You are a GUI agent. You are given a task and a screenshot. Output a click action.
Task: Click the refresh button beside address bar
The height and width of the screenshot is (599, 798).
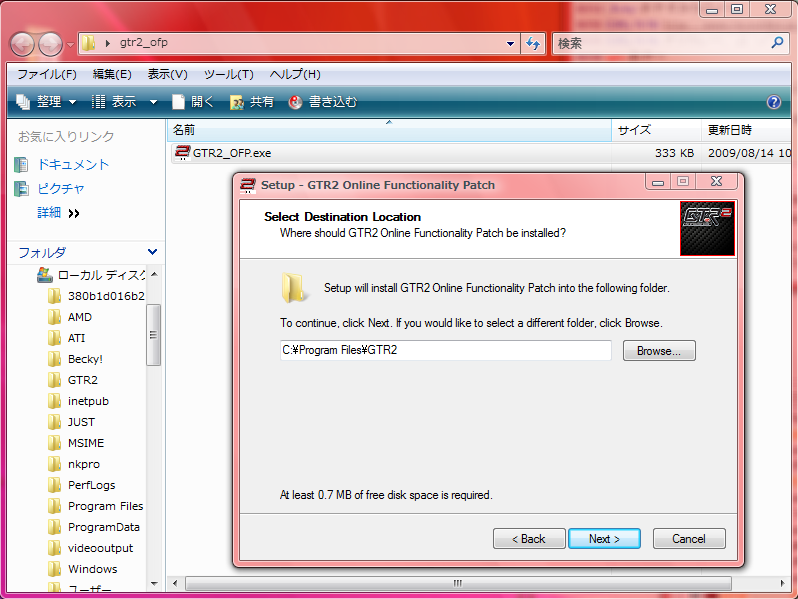point(533,44)
